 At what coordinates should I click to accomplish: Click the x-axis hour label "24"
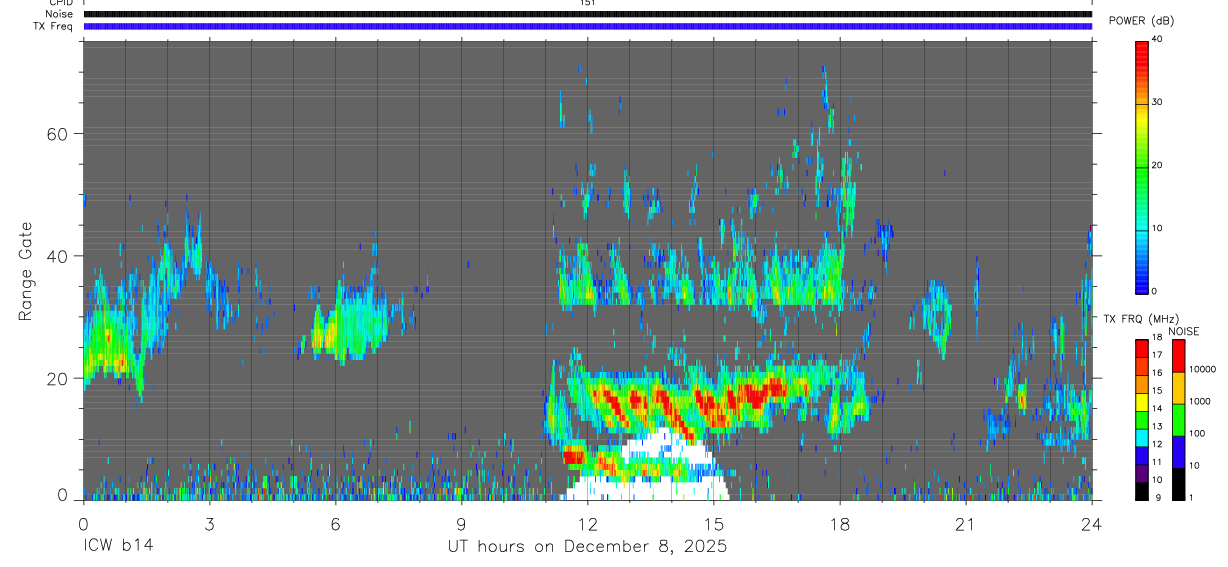point(1091,523)
